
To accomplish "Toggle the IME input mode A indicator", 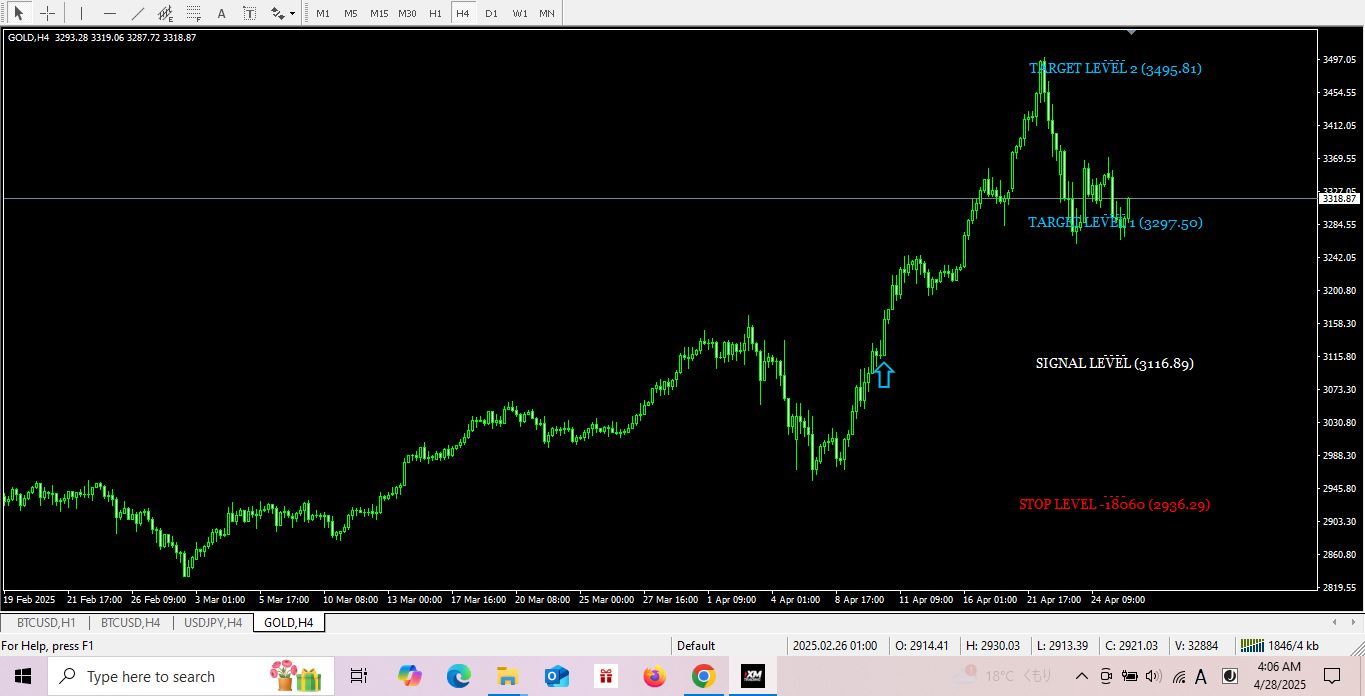I will tap(1201, 676).
